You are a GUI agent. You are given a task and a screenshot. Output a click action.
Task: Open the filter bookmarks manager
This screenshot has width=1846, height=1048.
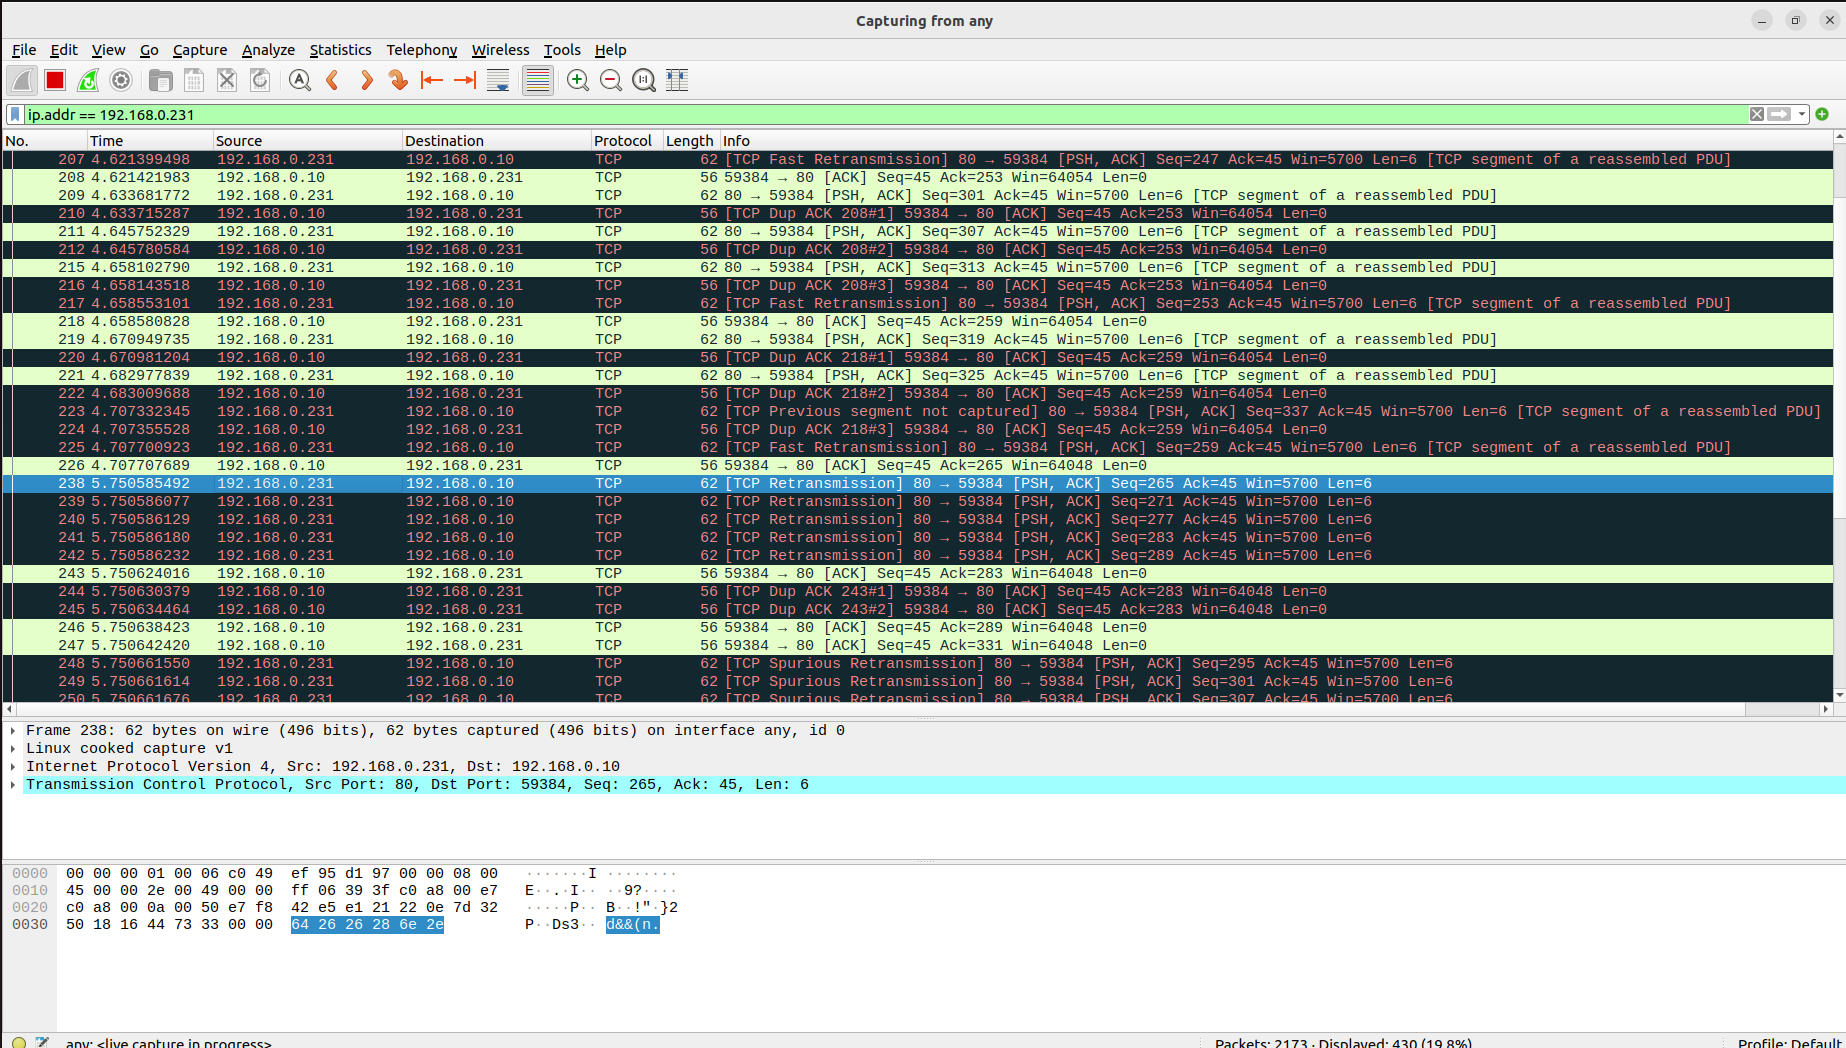point(12,114)
